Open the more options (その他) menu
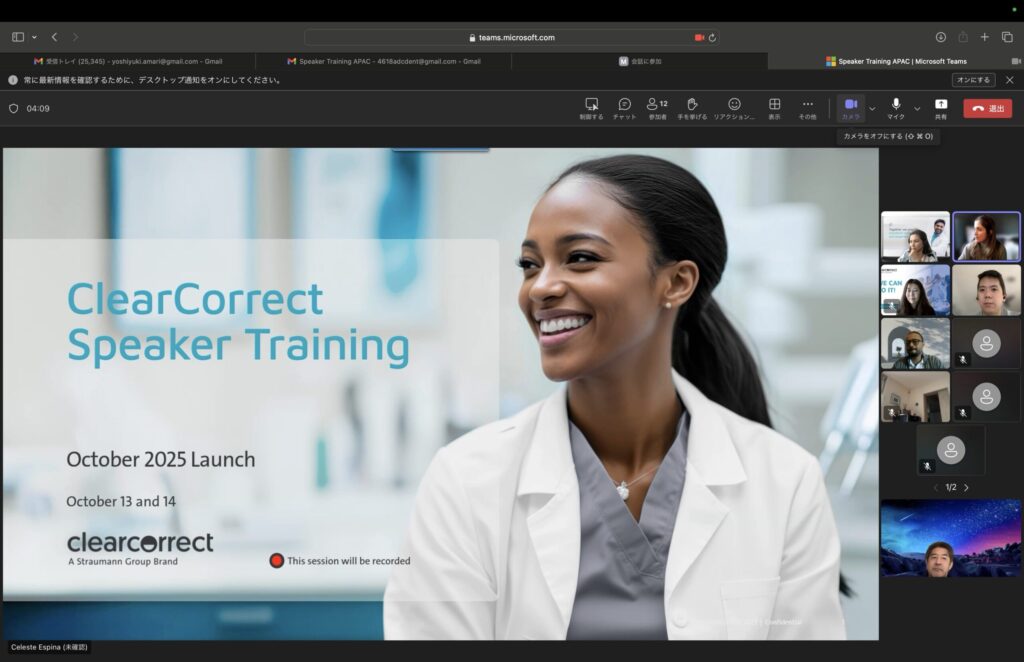 [x=807, y=105]
